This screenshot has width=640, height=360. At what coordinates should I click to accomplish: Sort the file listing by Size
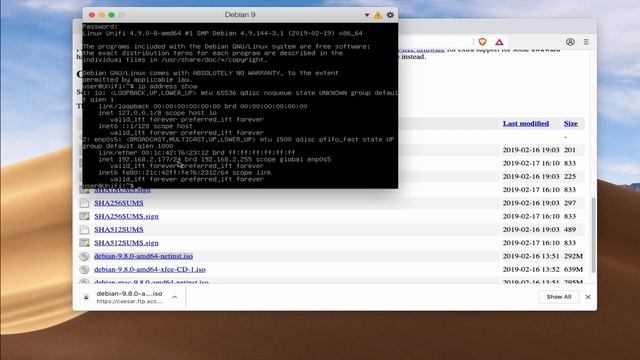point(571,123)
